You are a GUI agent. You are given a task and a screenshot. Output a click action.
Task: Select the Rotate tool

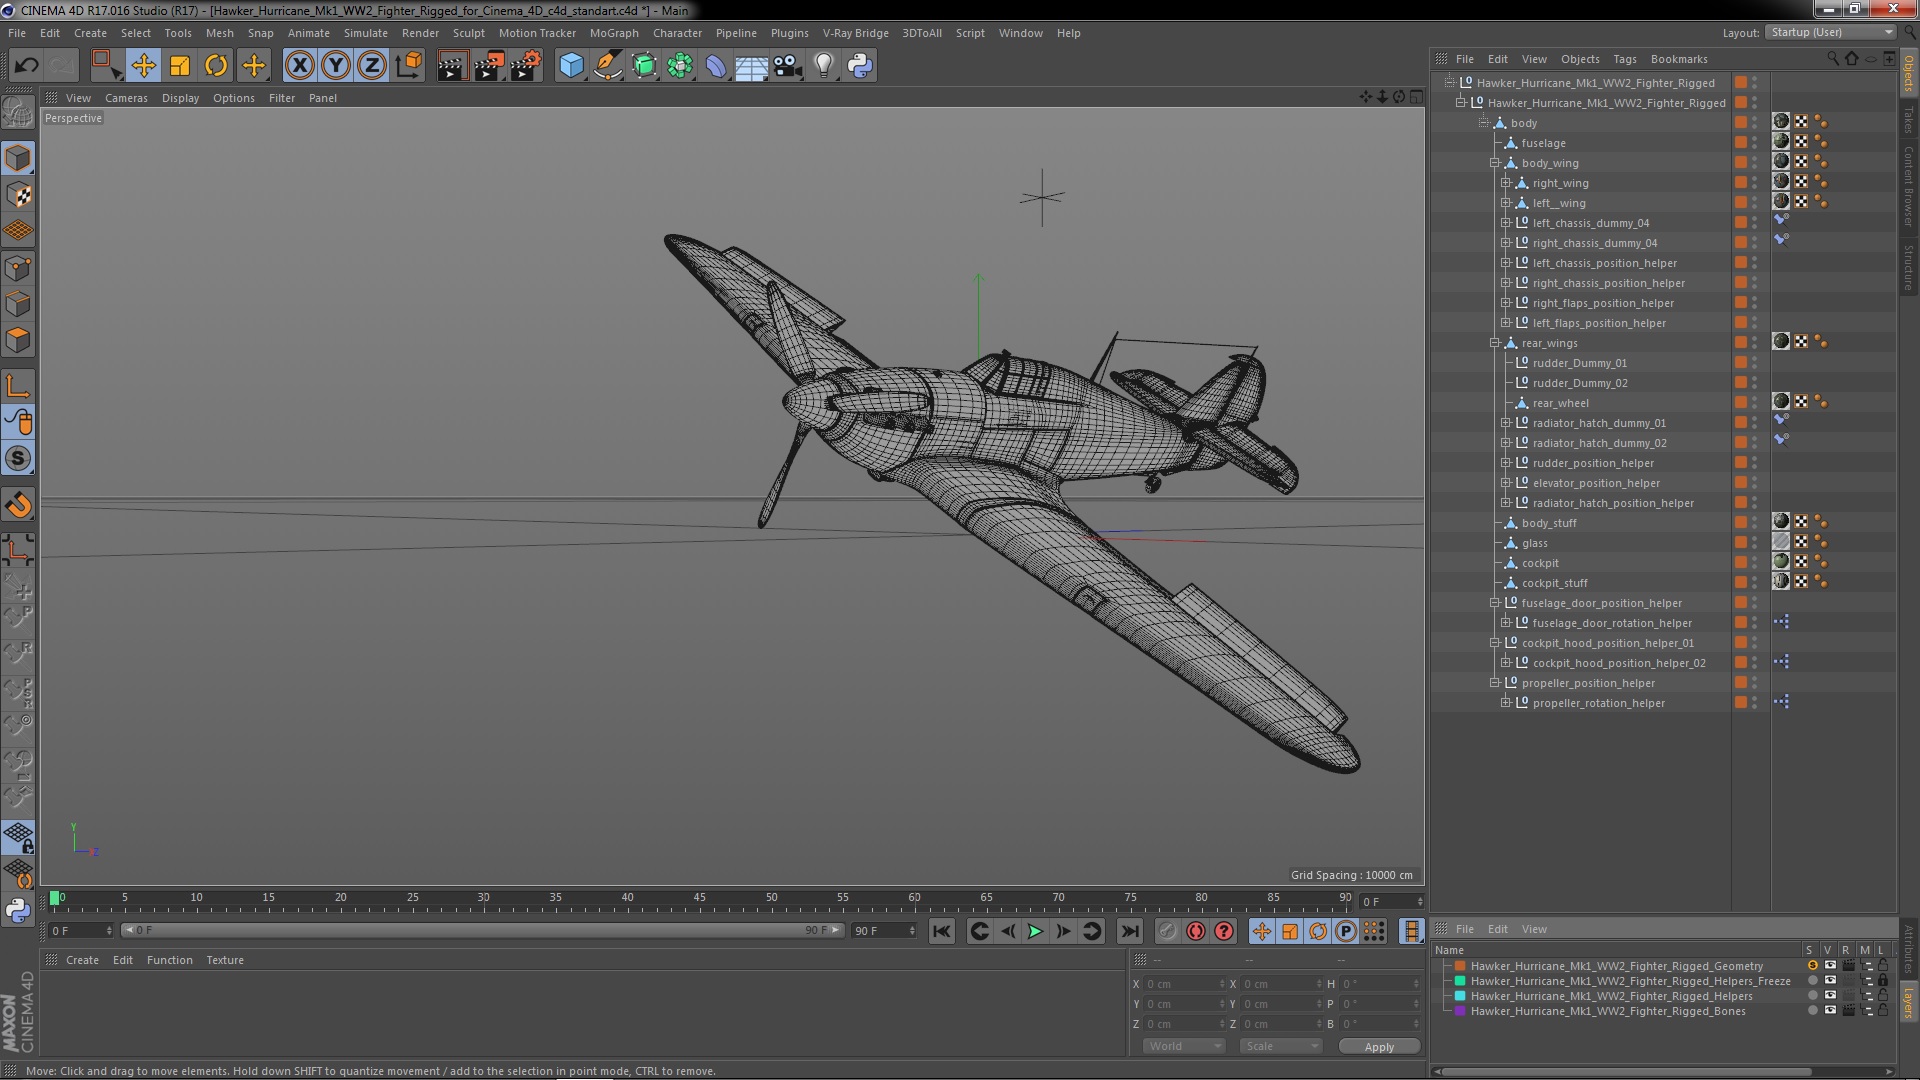[x=216, y=66]
